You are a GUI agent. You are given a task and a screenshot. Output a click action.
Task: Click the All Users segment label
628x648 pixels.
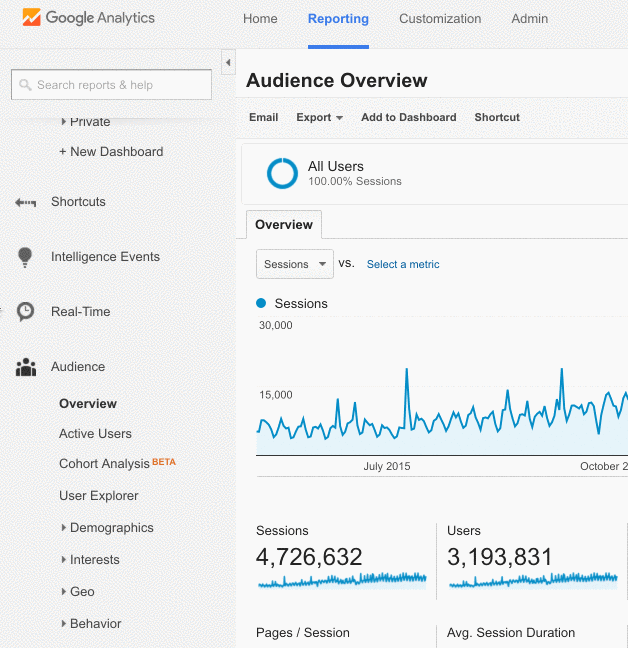point(335,167)
